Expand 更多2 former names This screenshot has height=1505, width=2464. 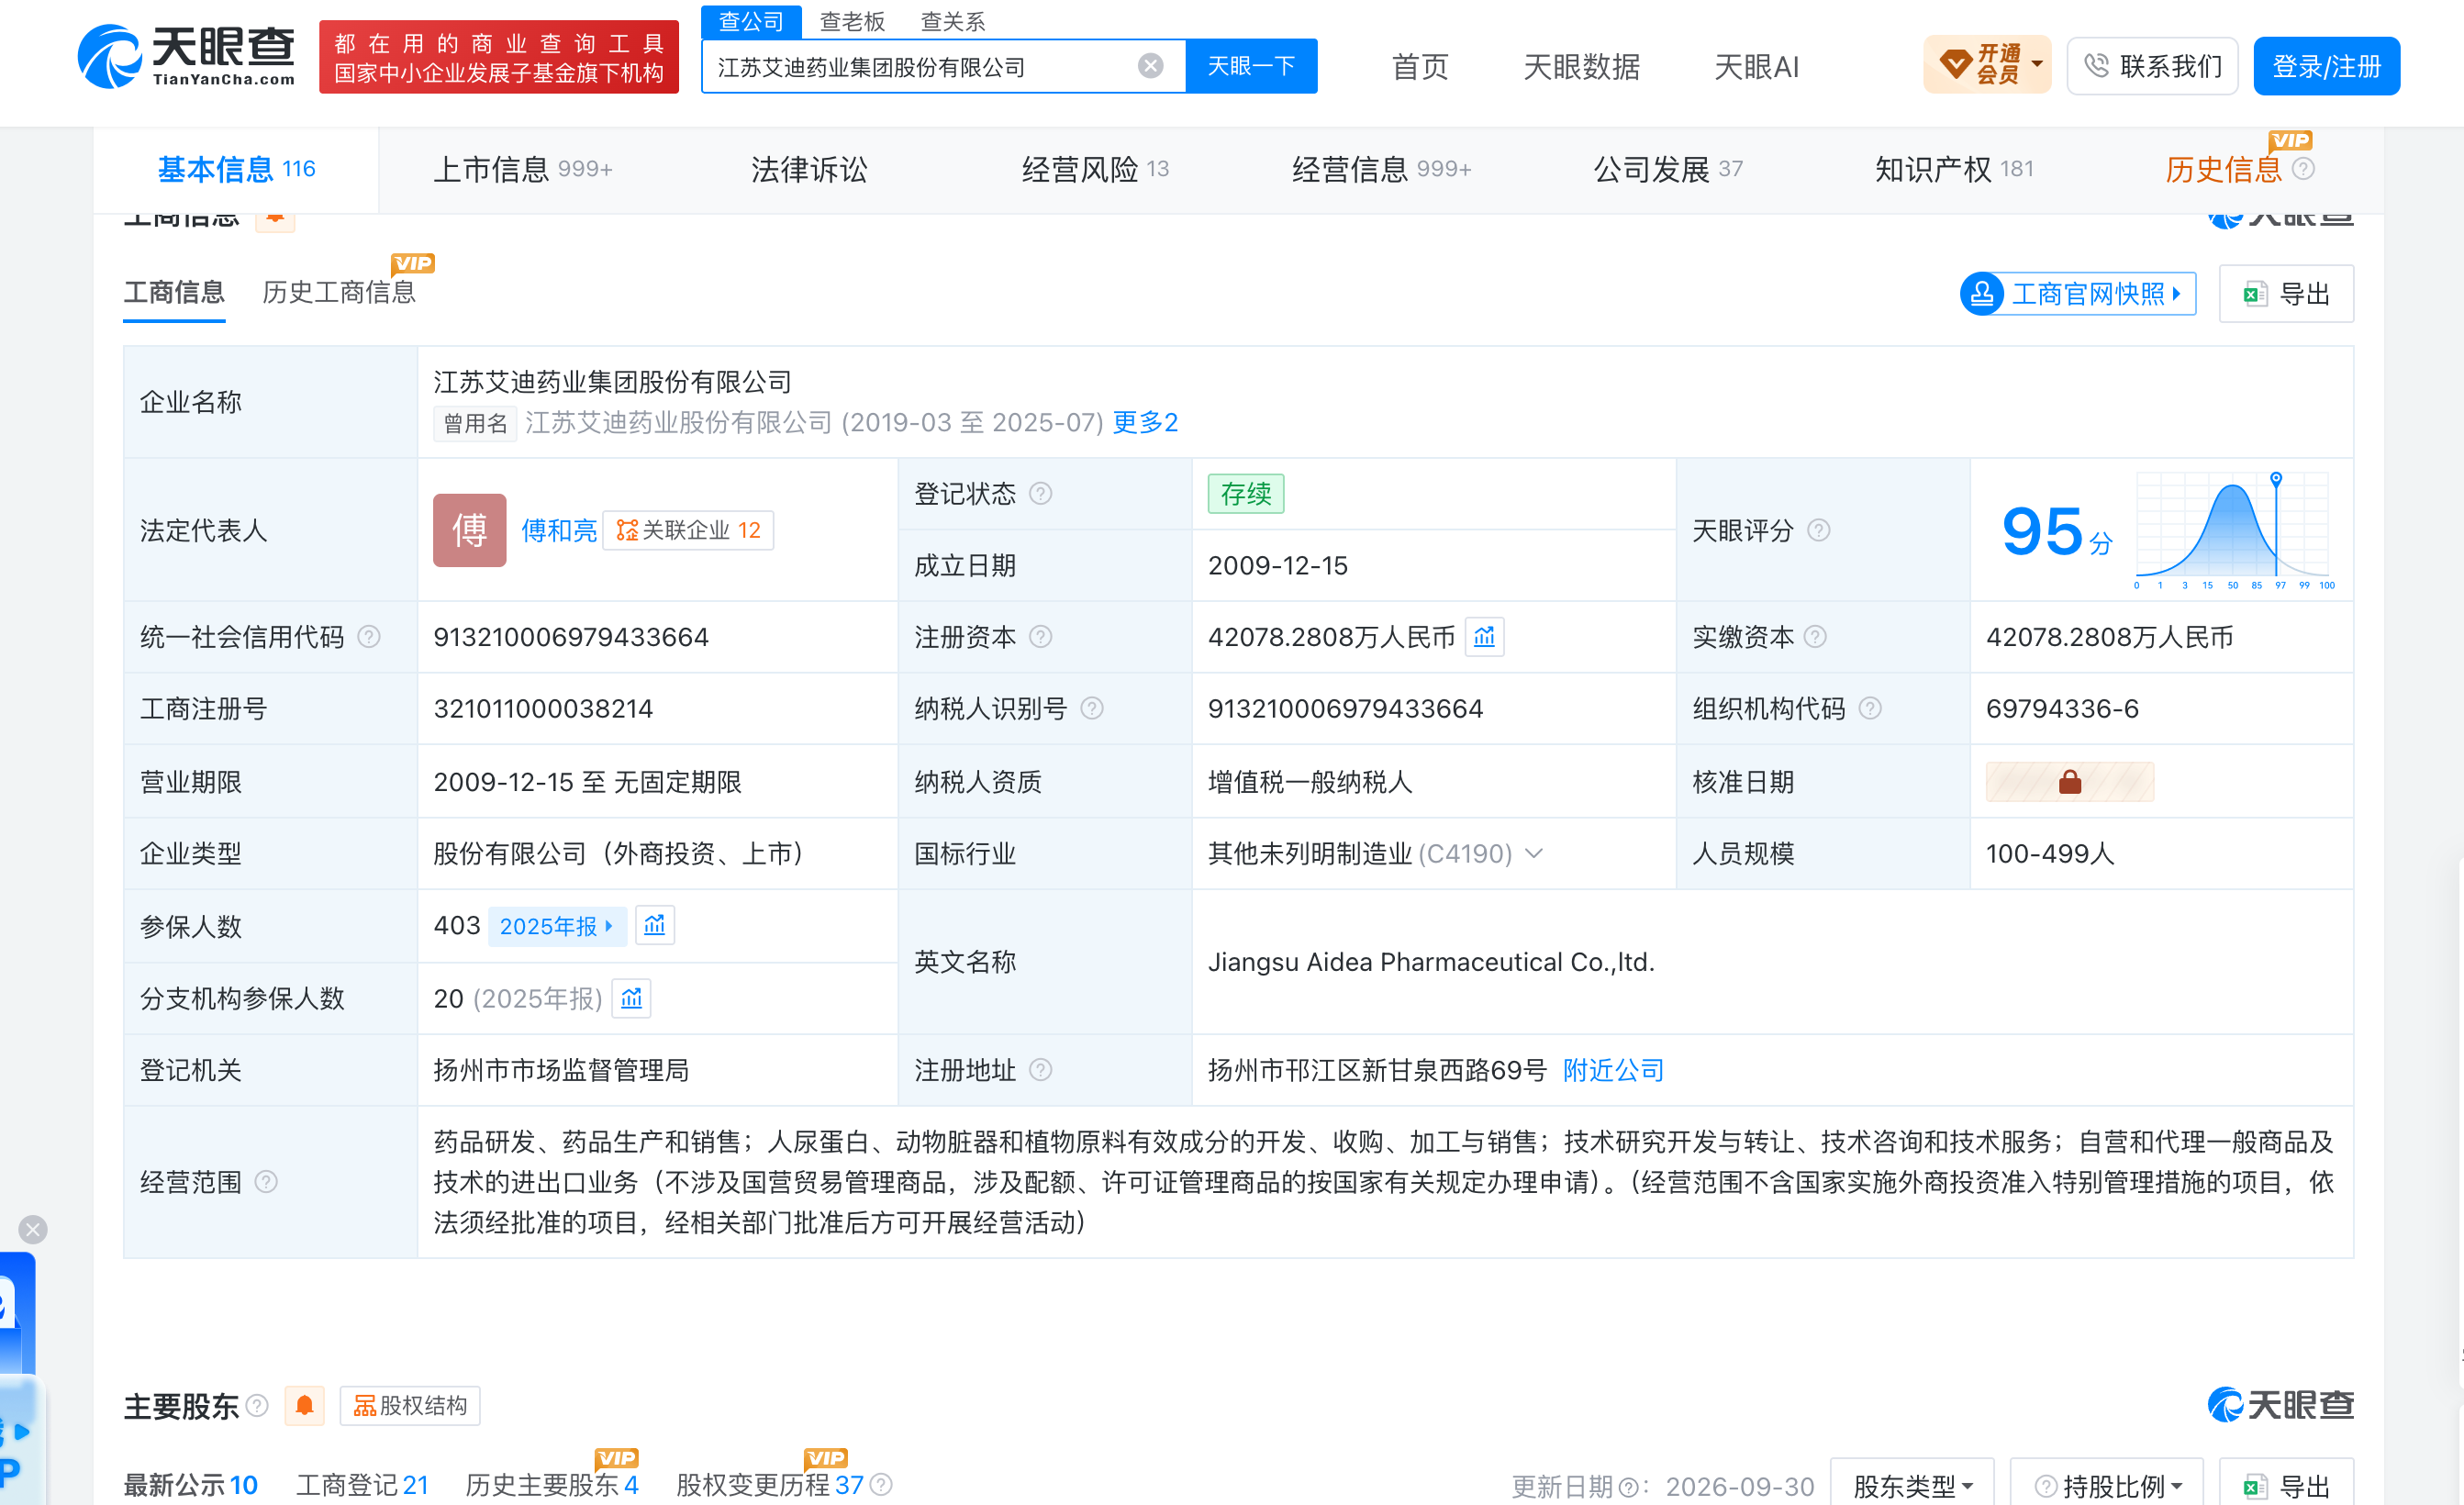(x=1145, y=423)
